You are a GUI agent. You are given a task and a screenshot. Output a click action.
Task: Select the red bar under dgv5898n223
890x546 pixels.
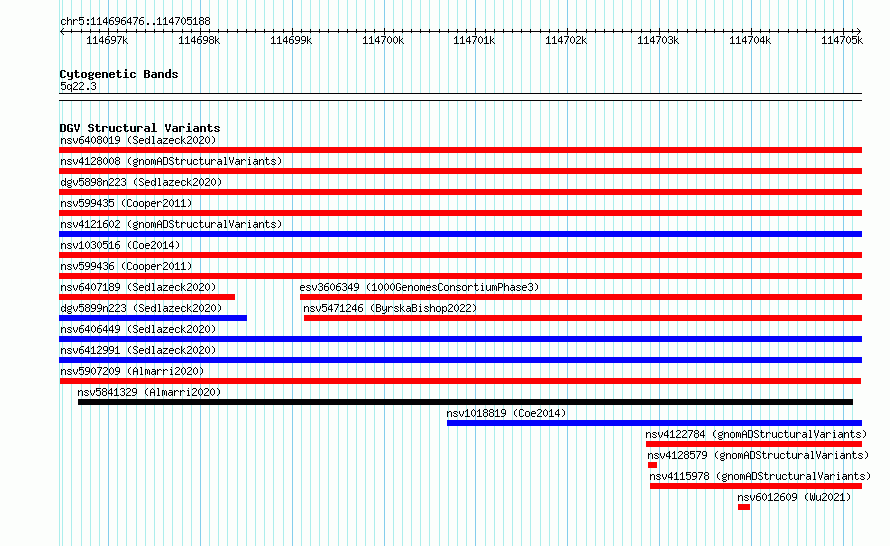click(x=460, y=192)
